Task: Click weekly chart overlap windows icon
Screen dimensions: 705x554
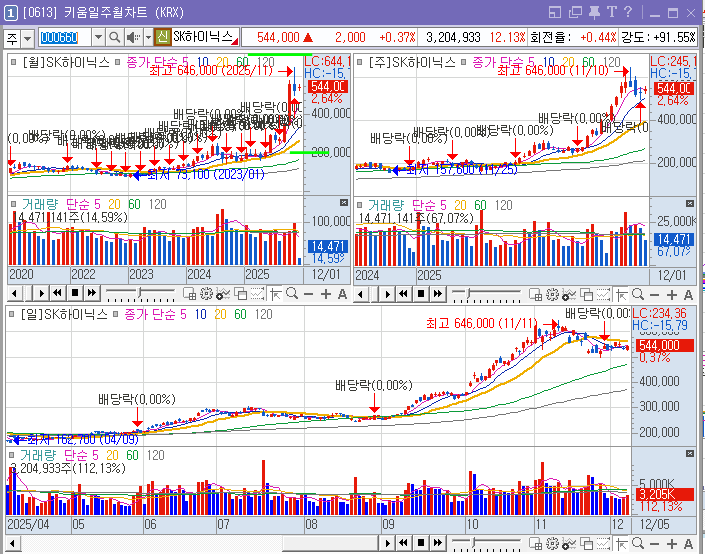Action: pos(586,295)
